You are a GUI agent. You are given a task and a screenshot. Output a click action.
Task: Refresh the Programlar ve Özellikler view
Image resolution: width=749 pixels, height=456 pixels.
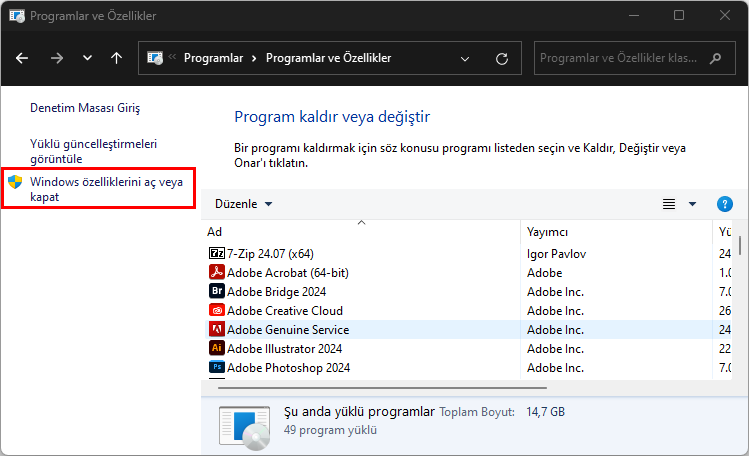[502, 59]
